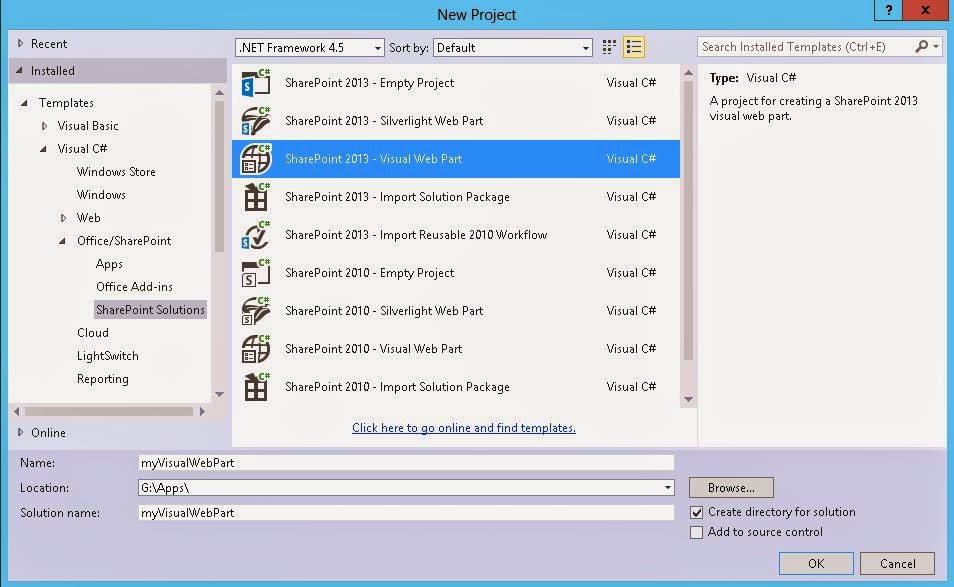Click the template list scroll down arrow
The width and height of the screenshot is (954, 587).
(x=688, y=400)
